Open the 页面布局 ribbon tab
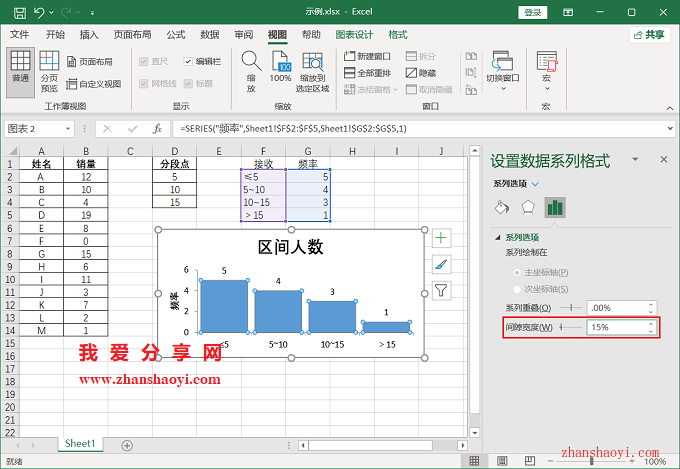 132,35
